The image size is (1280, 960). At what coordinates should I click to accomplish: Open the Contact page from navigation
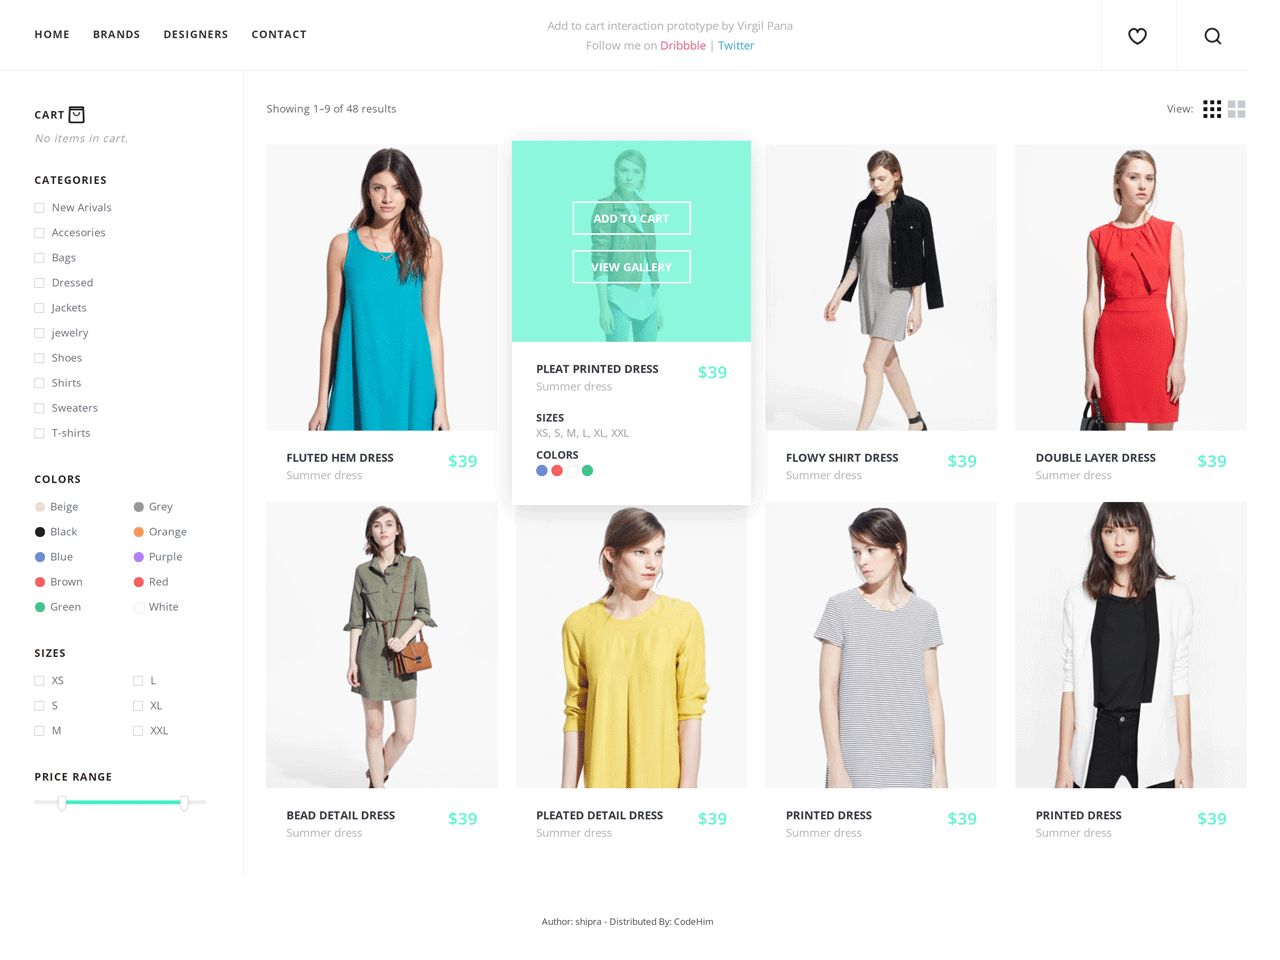tap(279, 34)
